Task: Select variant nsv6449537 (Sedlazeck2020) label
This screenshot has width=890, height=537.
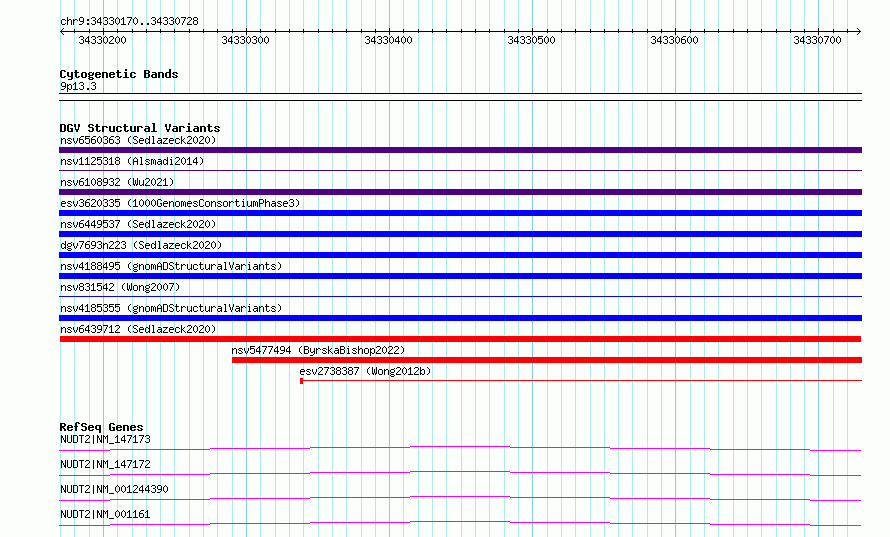Action: tap(138, 224)
